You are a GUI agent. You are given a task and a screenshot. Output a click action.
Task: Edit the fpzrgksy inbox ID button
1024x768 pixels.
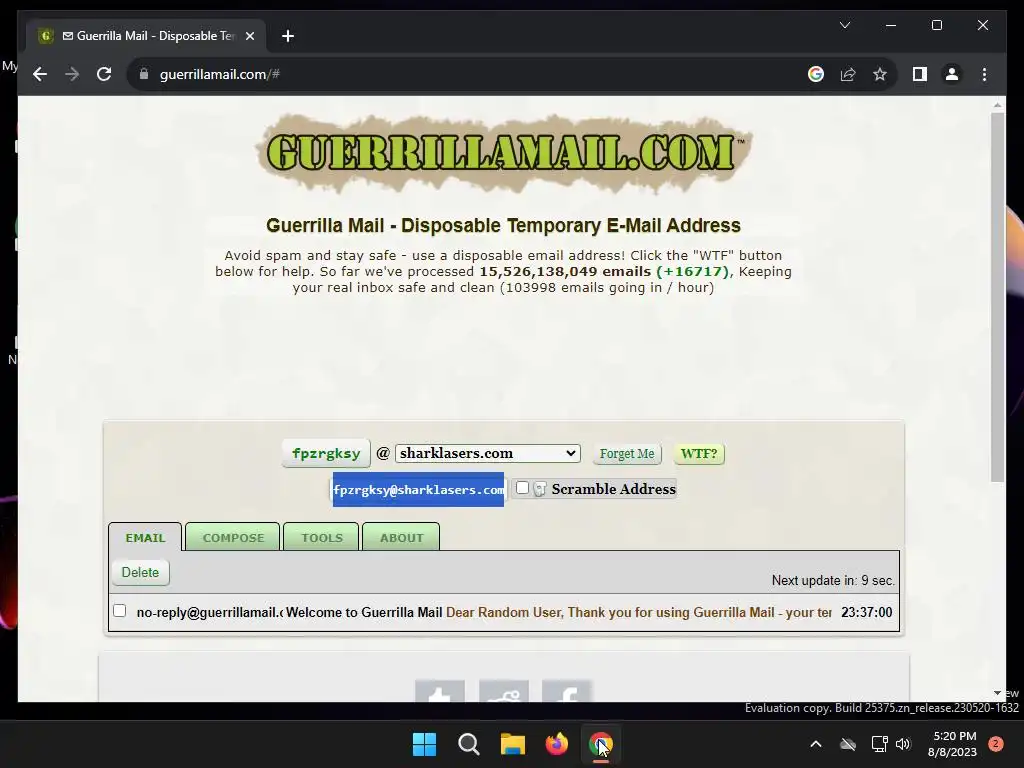pyautogui.click(x=326, y=453)
